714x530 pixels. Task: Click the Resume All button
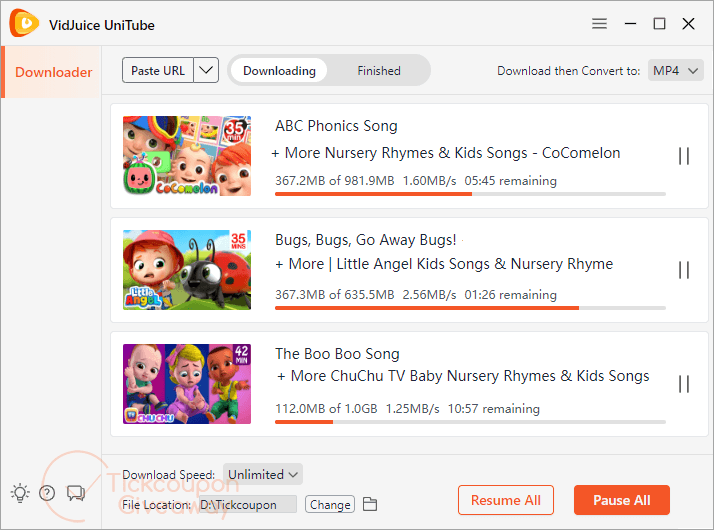tap(506, 500)
